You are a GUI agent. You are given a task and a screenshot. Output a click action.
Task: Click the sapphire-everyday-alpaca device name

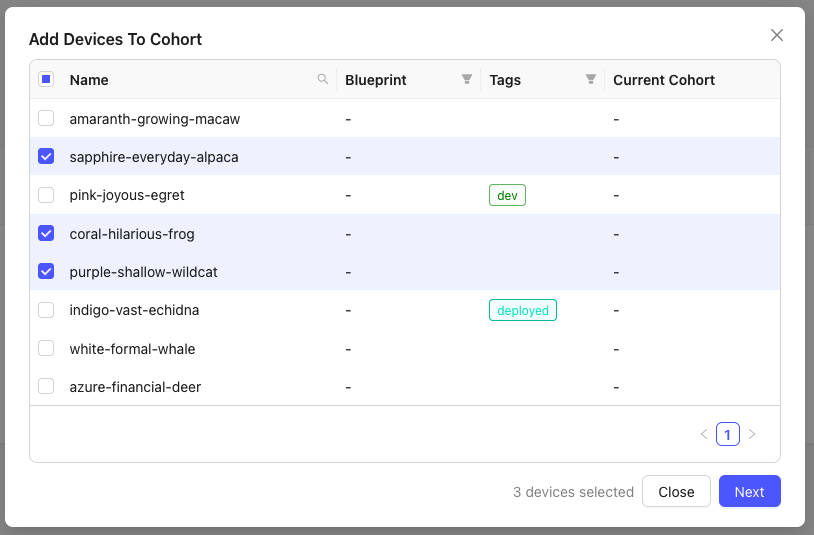(154, 157)
